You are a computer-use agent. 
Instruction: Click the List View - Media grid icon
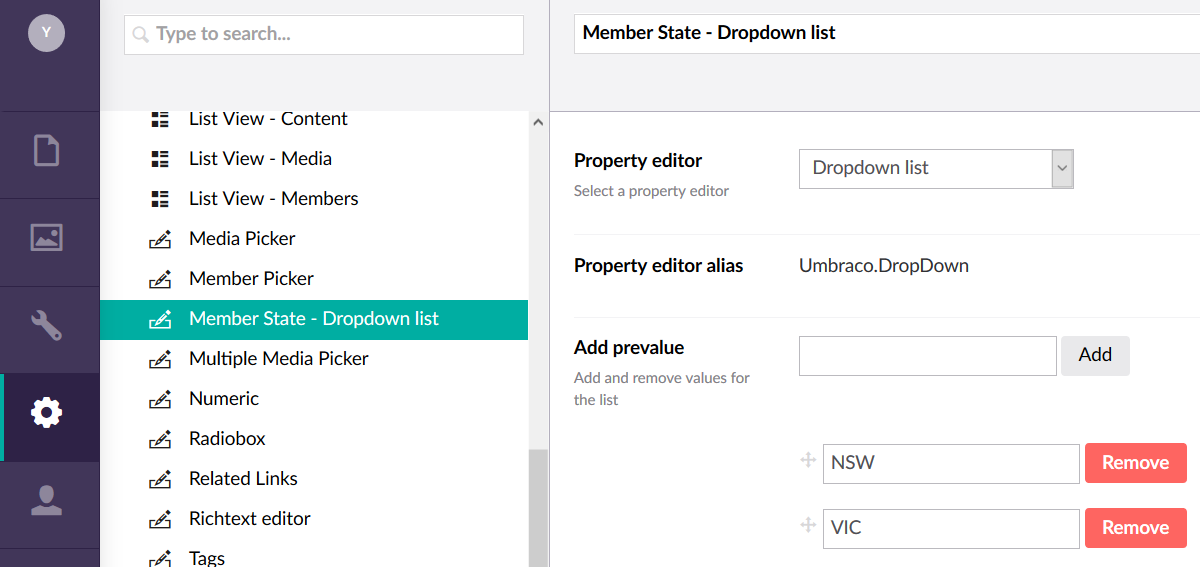[x=160, y=159]
